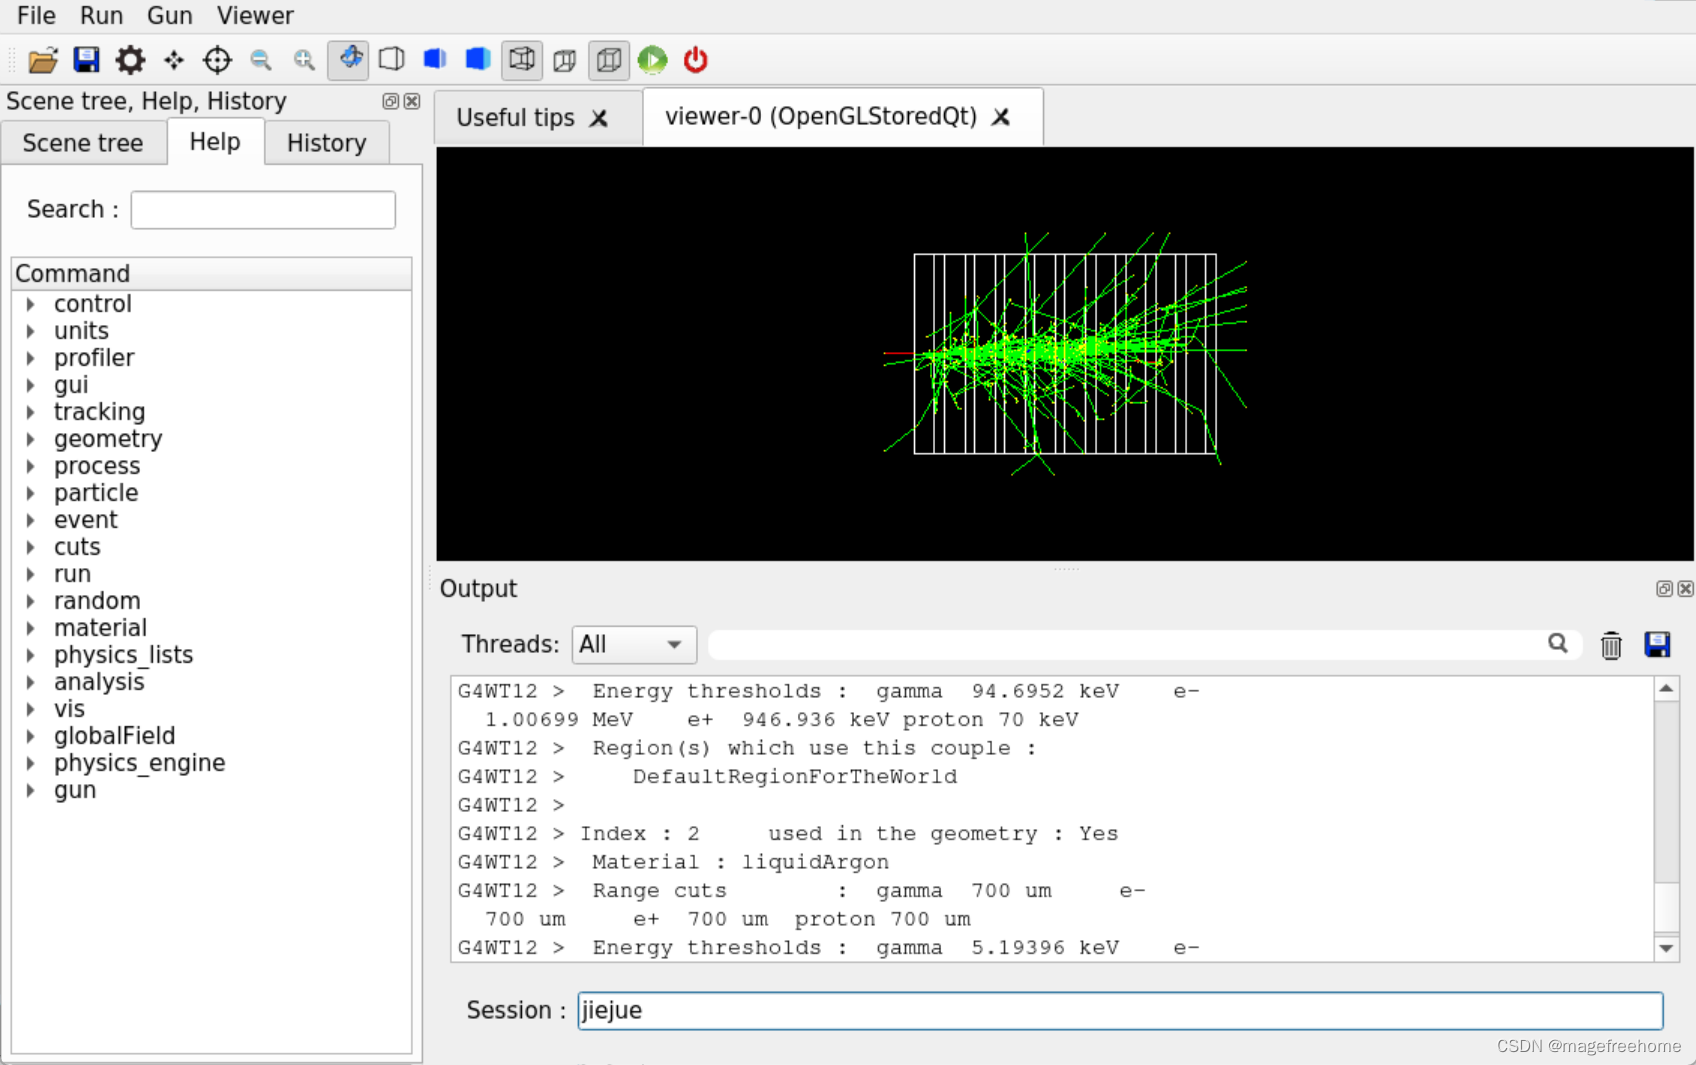Expand the gun command node
The image size is (1696, 1065).
[31, 790]
